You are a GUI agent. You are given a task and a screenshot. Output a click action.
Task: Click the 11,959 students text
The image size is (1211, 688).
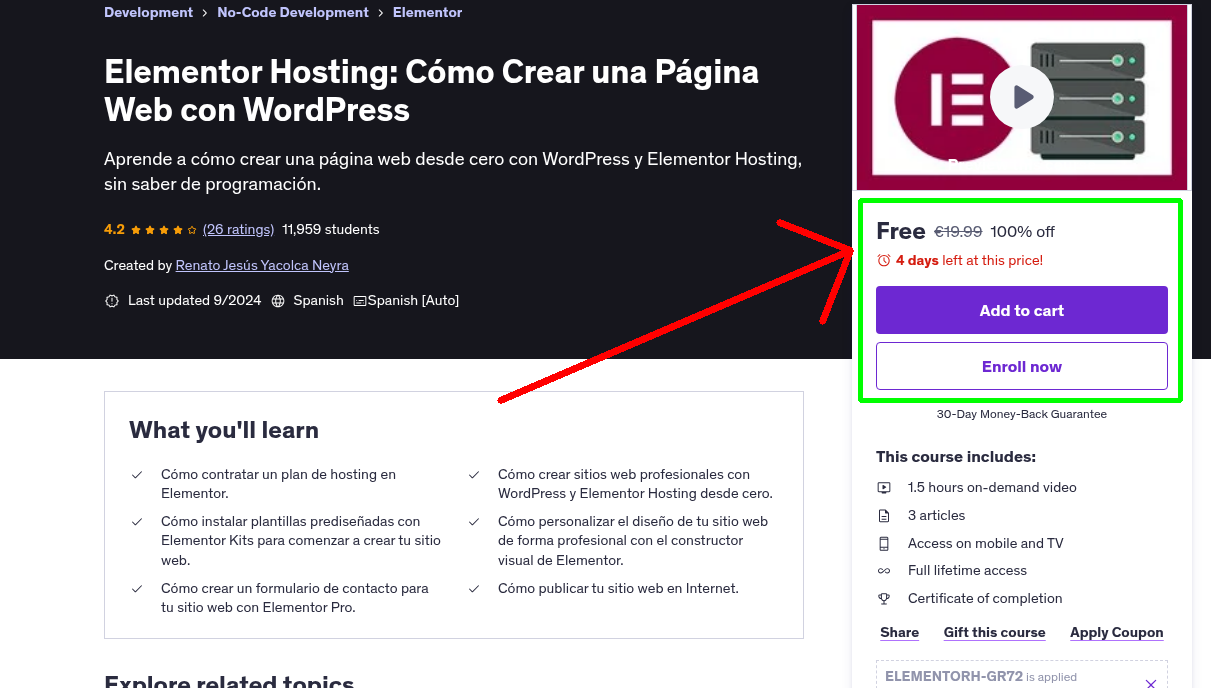pos(331,229)
